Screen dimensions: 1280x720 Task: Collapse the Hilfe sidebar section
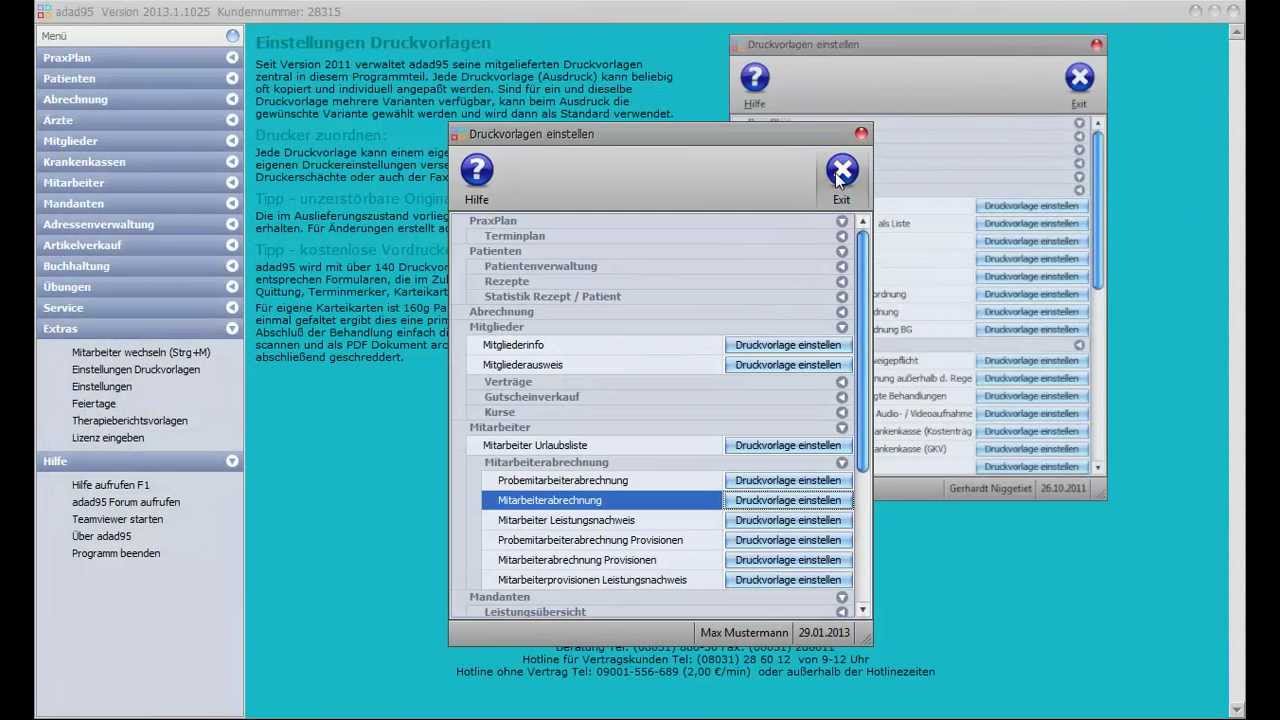coord(232,461)
